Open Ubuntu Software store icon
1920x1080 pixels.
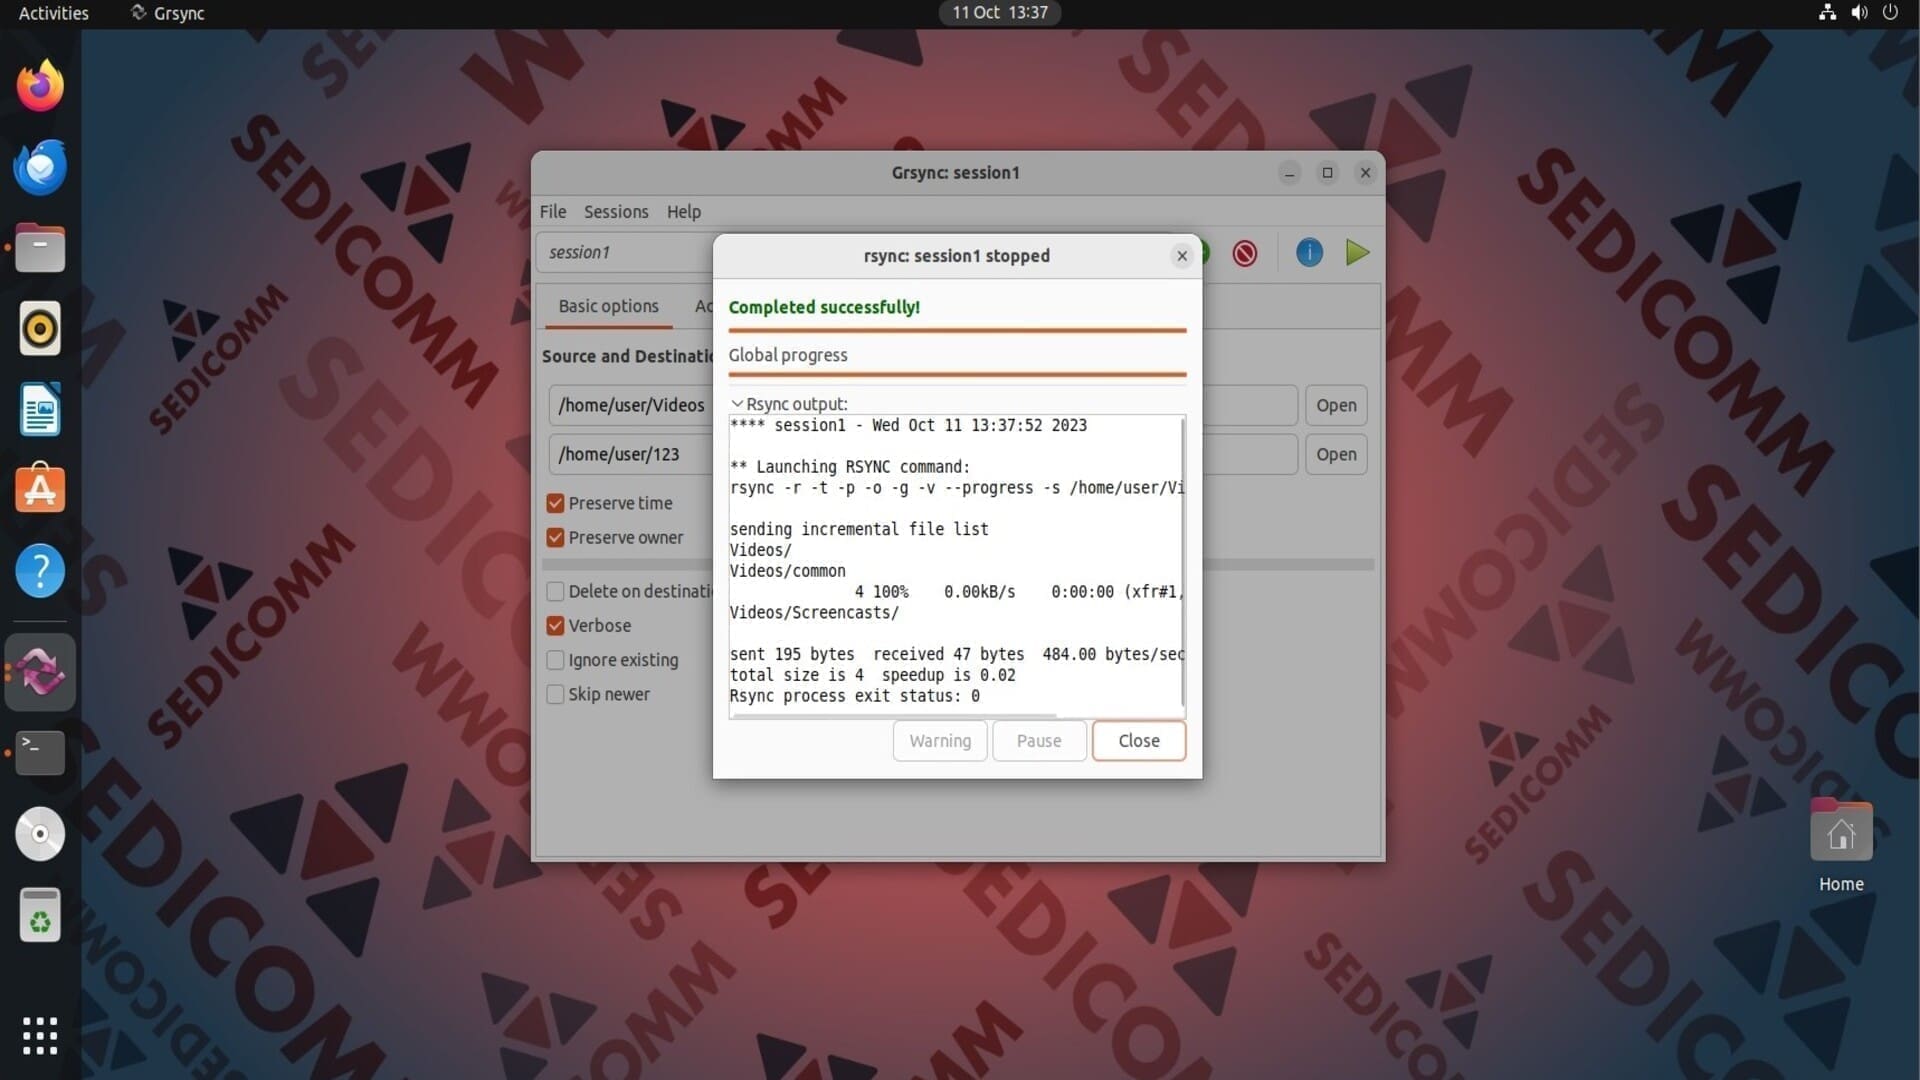(x=40, y=489)
